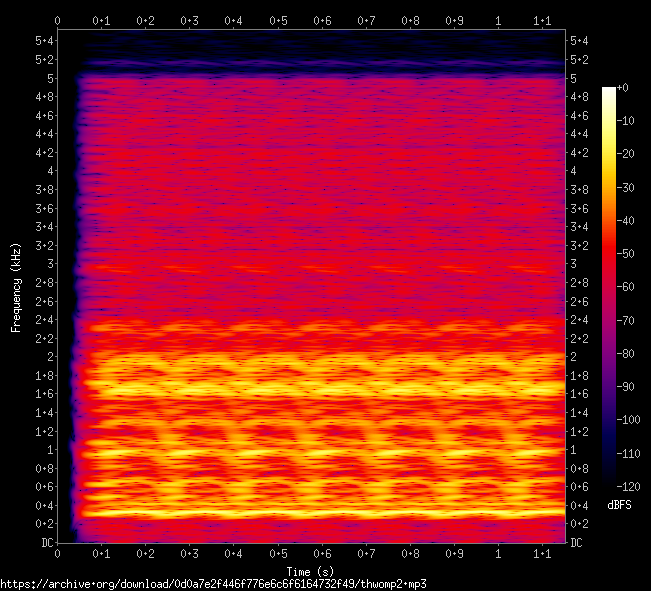
Task: Click the "Time (s)" axis label
Action: point(311,571)
